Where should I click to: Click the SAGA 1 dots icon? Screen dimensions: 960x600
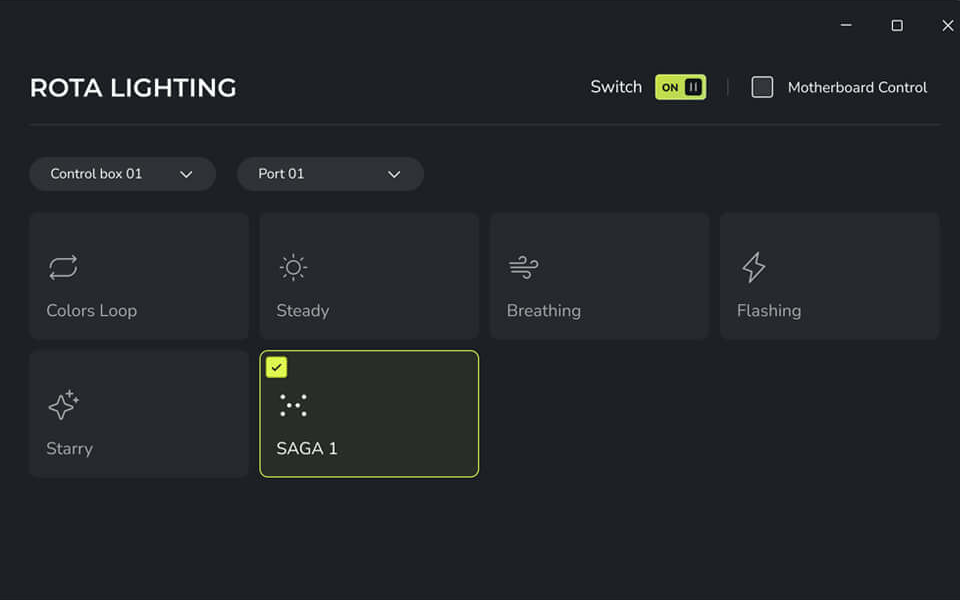click(x=293, y=405)
